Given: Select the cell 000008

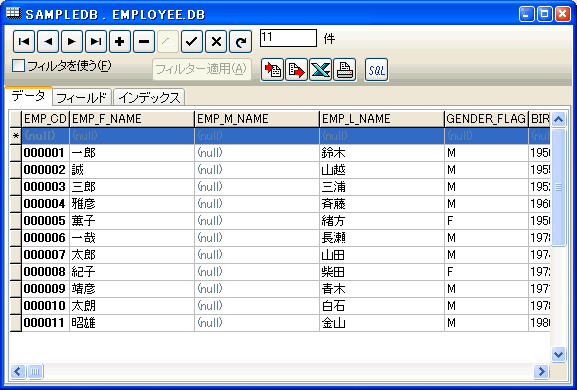Looking at the screenshot, I should 45,272.
